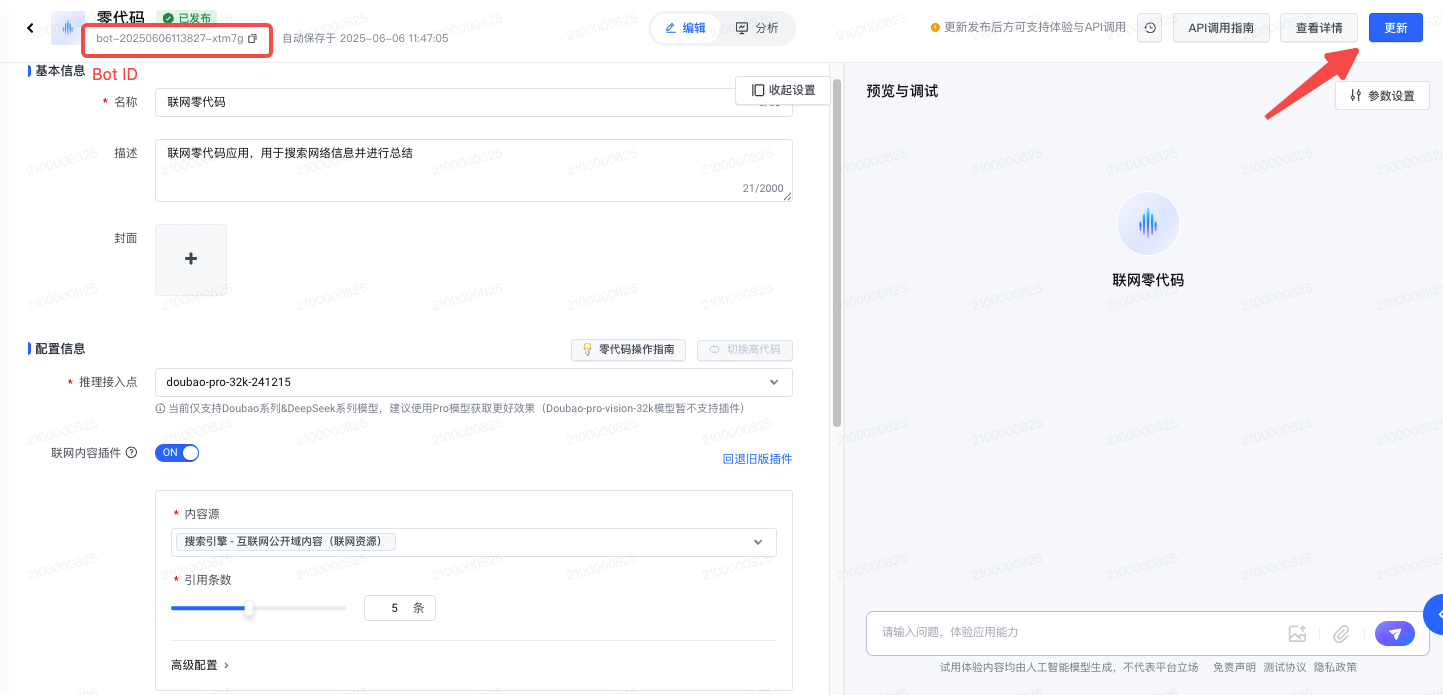Click the blue floating side button

[x=1434, y=613]
